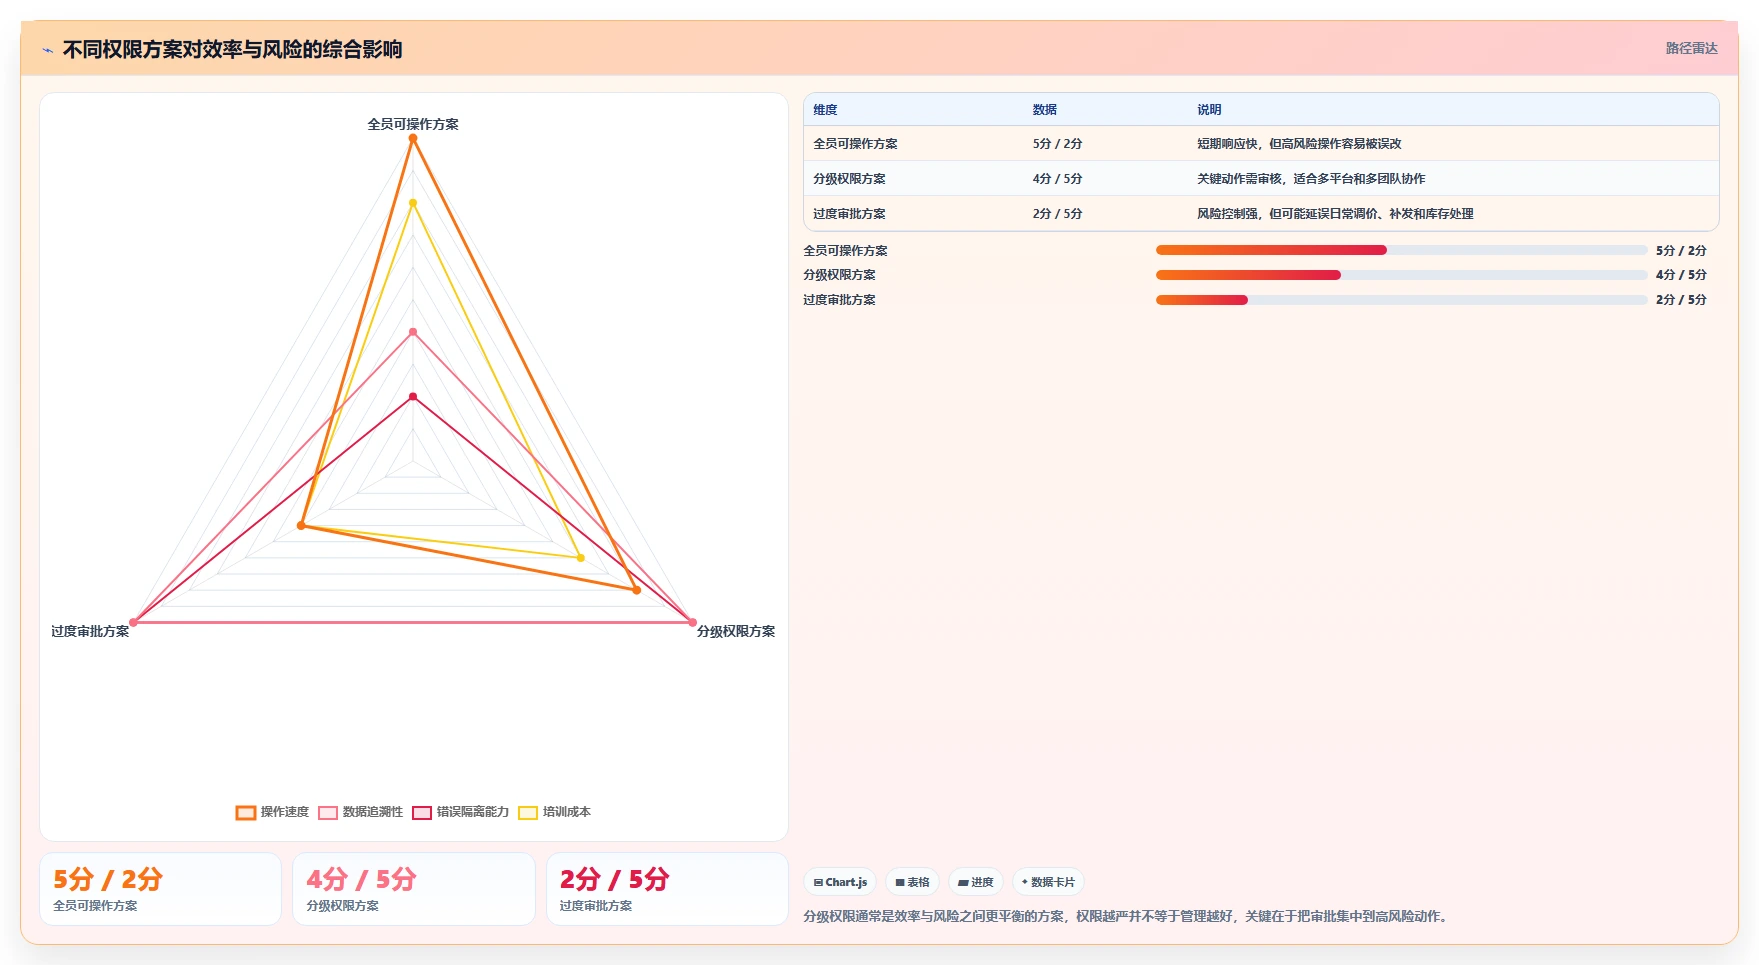Image resolution: width=1759 pixels, height=965 pixels.
Task: Toggle the 数据追溯性 legend item
Action: pyautogui.click(x=360, y=812)
